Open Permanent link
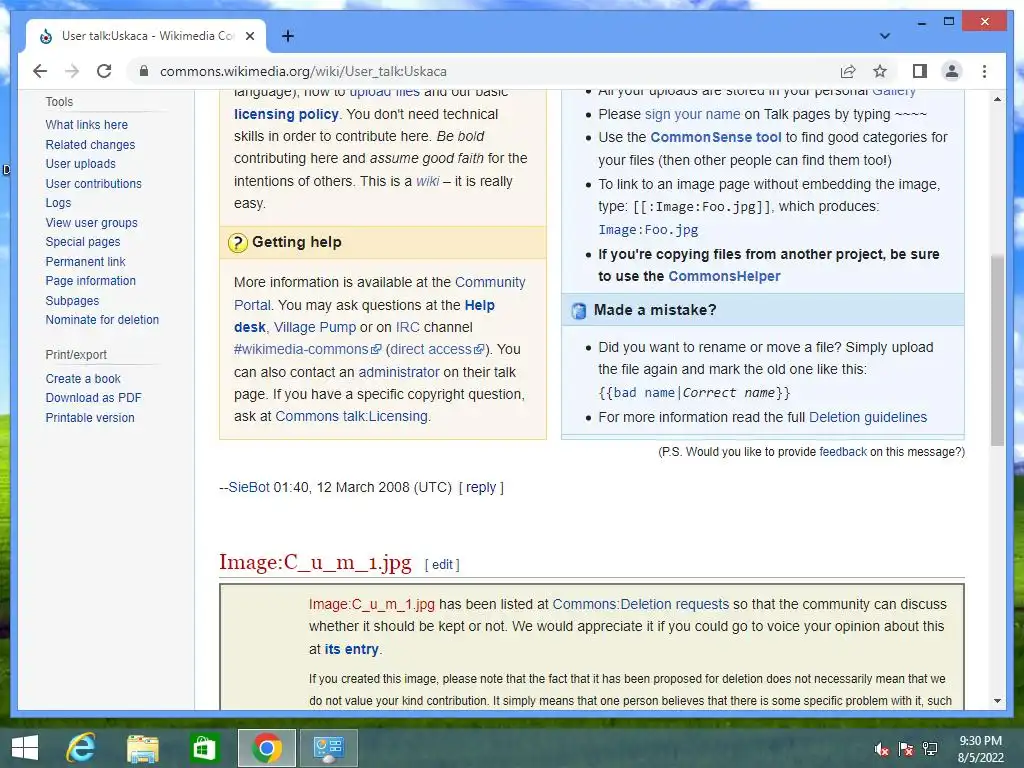 (x=86, y=261)
